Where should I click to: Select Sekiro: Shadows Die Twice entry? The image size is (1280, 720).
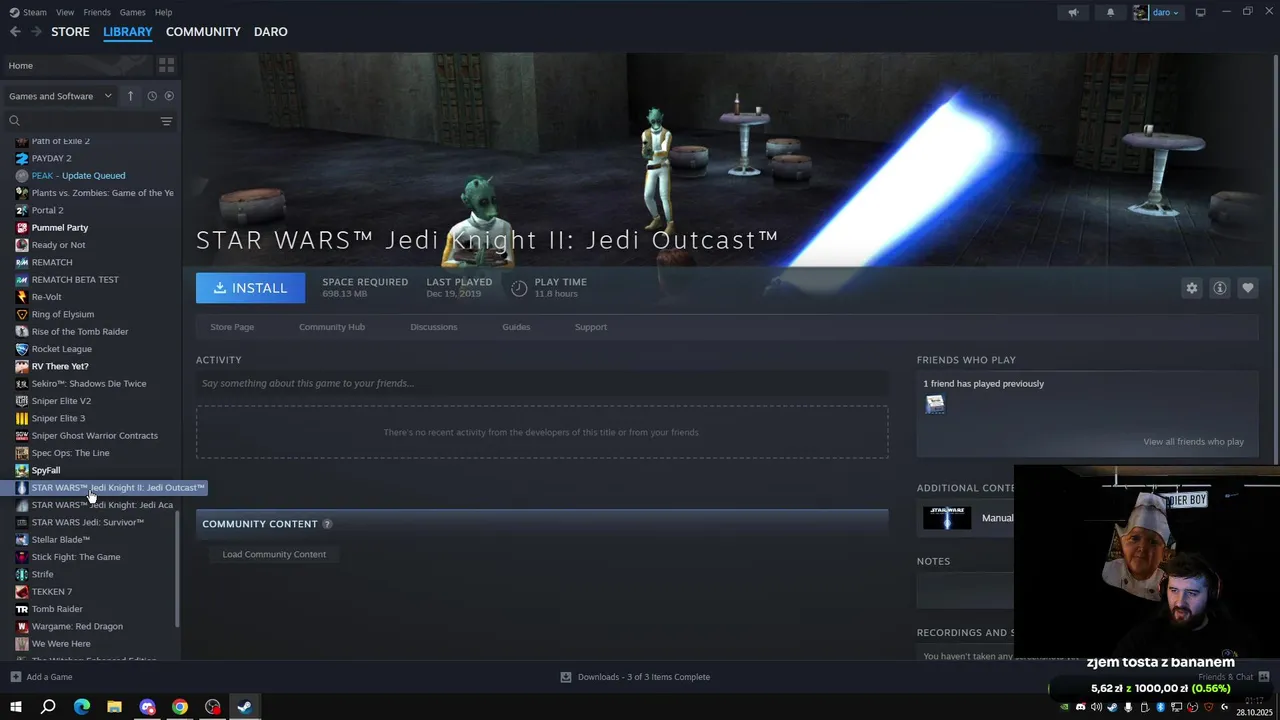pyautogui.click(x=90, y=384)
